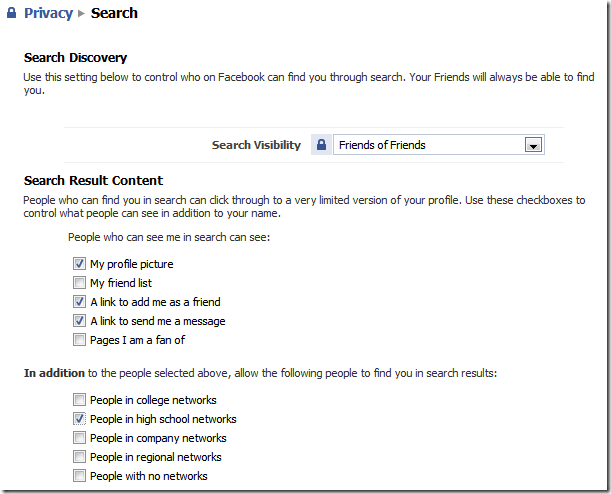611x494 pixels.
Task: Check People with no networks option
Action: coord(79,476)
